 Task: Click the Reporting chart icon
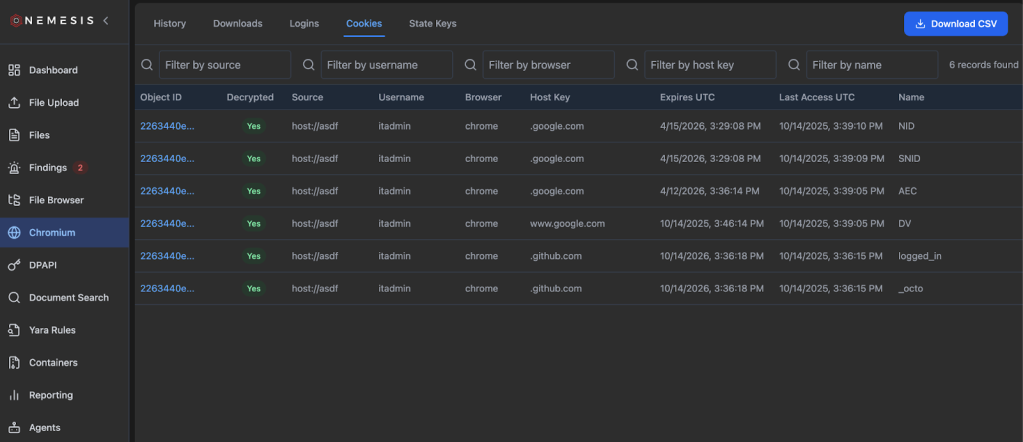point(14,395)
